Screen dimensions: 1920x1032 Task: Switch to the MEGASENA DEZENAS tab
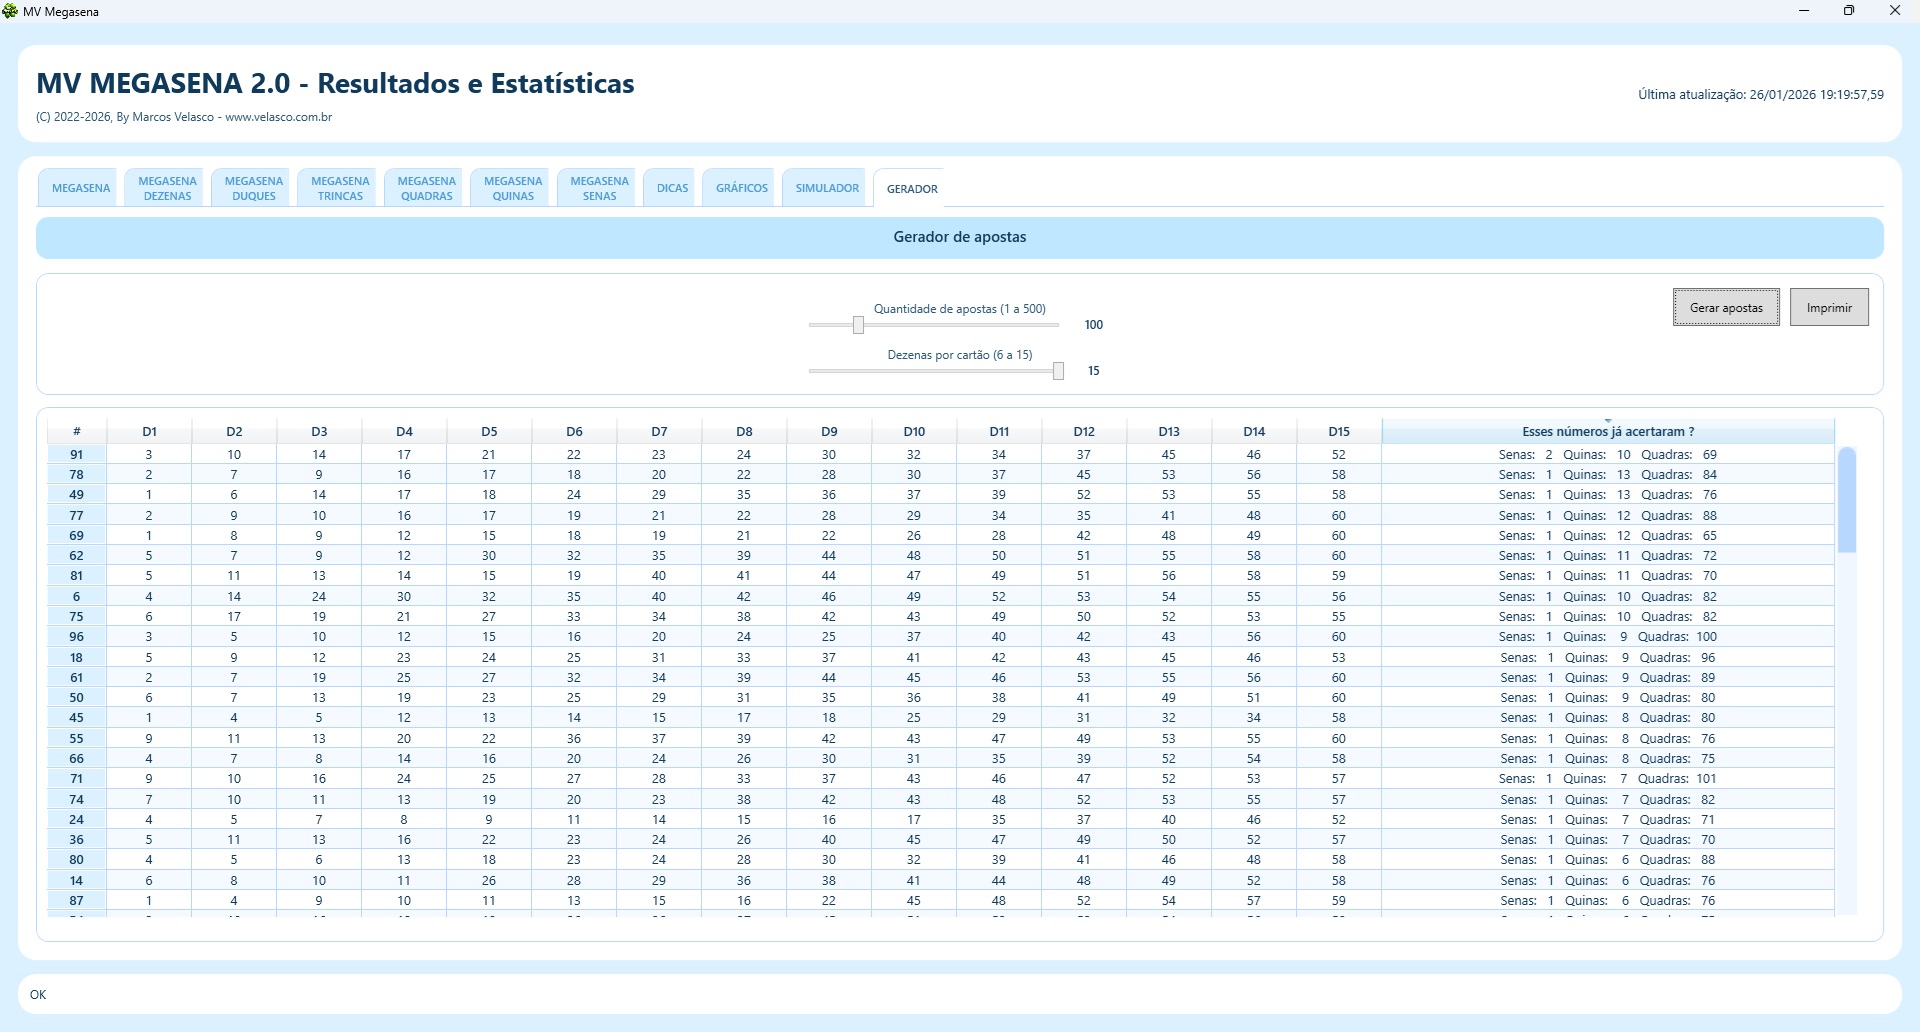(x=167, y=188)
